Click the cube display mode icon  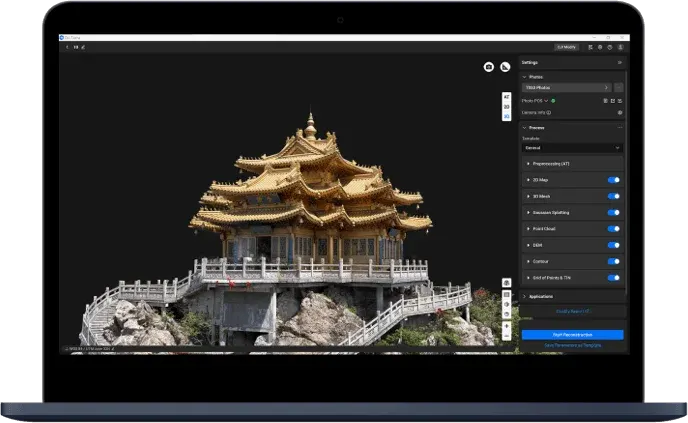tap(506, 305)
